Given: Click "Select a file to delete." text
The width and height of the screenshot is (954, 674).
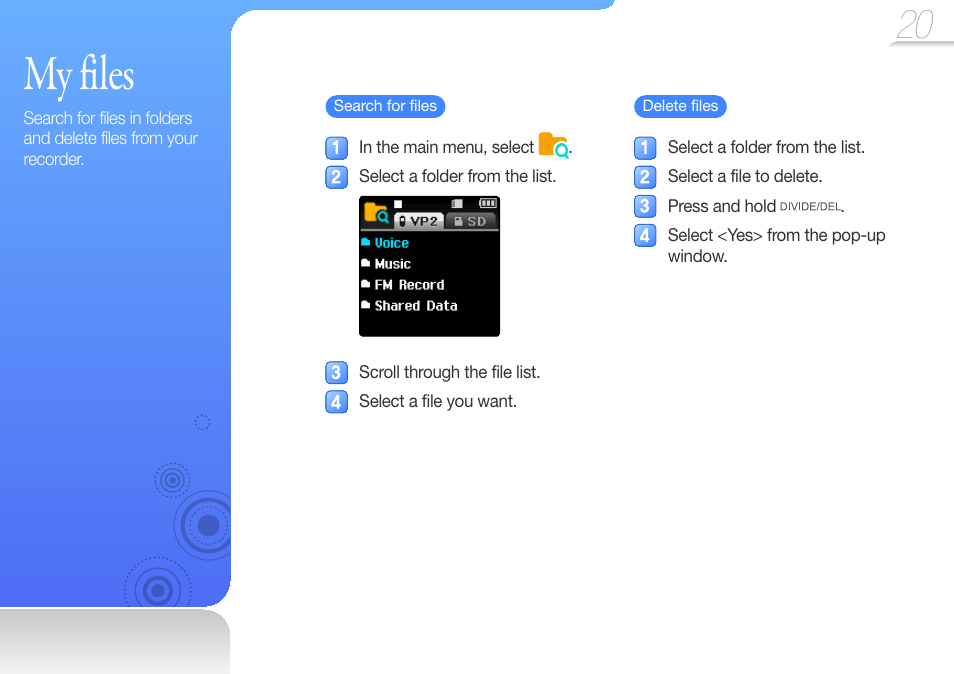Looking at the screenshot, I should [745, 176].
